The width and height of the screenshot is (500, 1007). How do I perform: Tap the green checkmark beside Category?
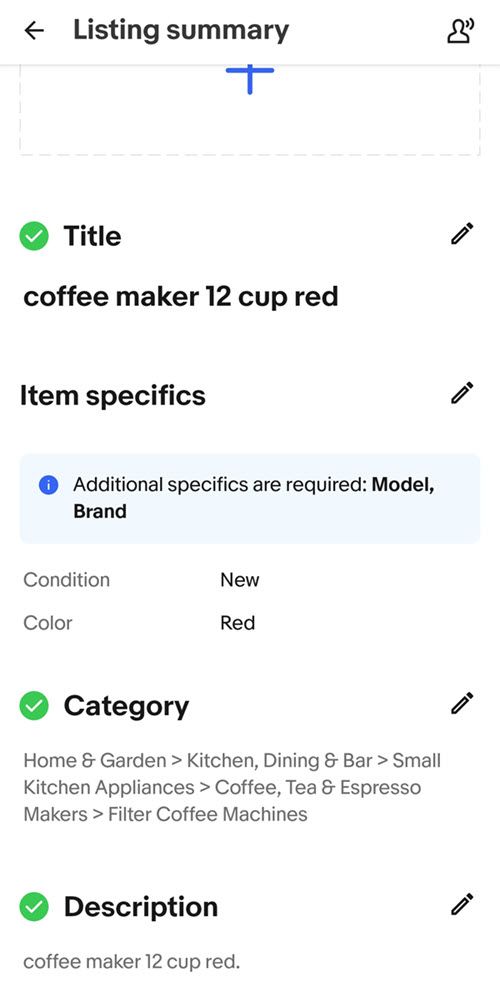[34, 706]
